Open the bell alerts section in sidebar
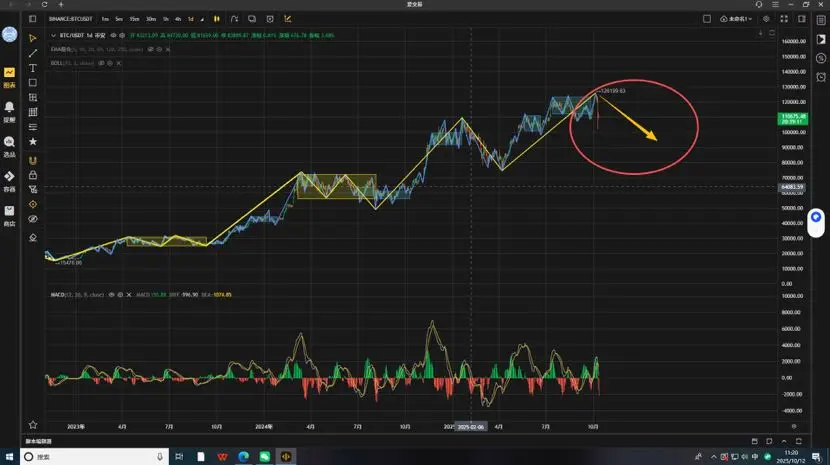 pos(10,111)
